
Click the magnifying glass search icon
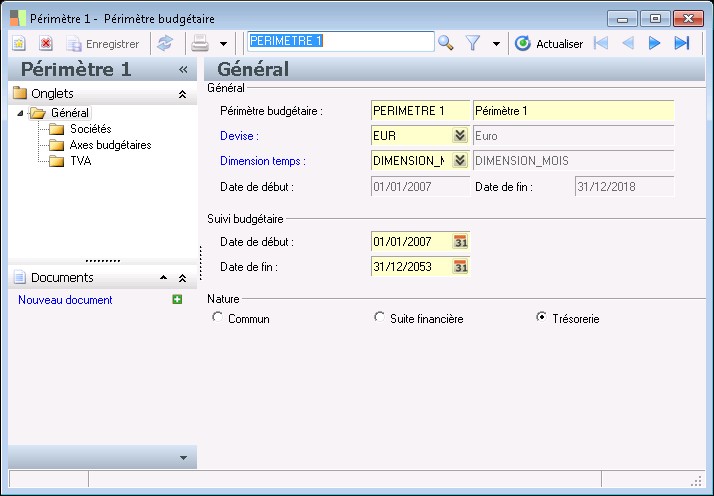point(445,43)
